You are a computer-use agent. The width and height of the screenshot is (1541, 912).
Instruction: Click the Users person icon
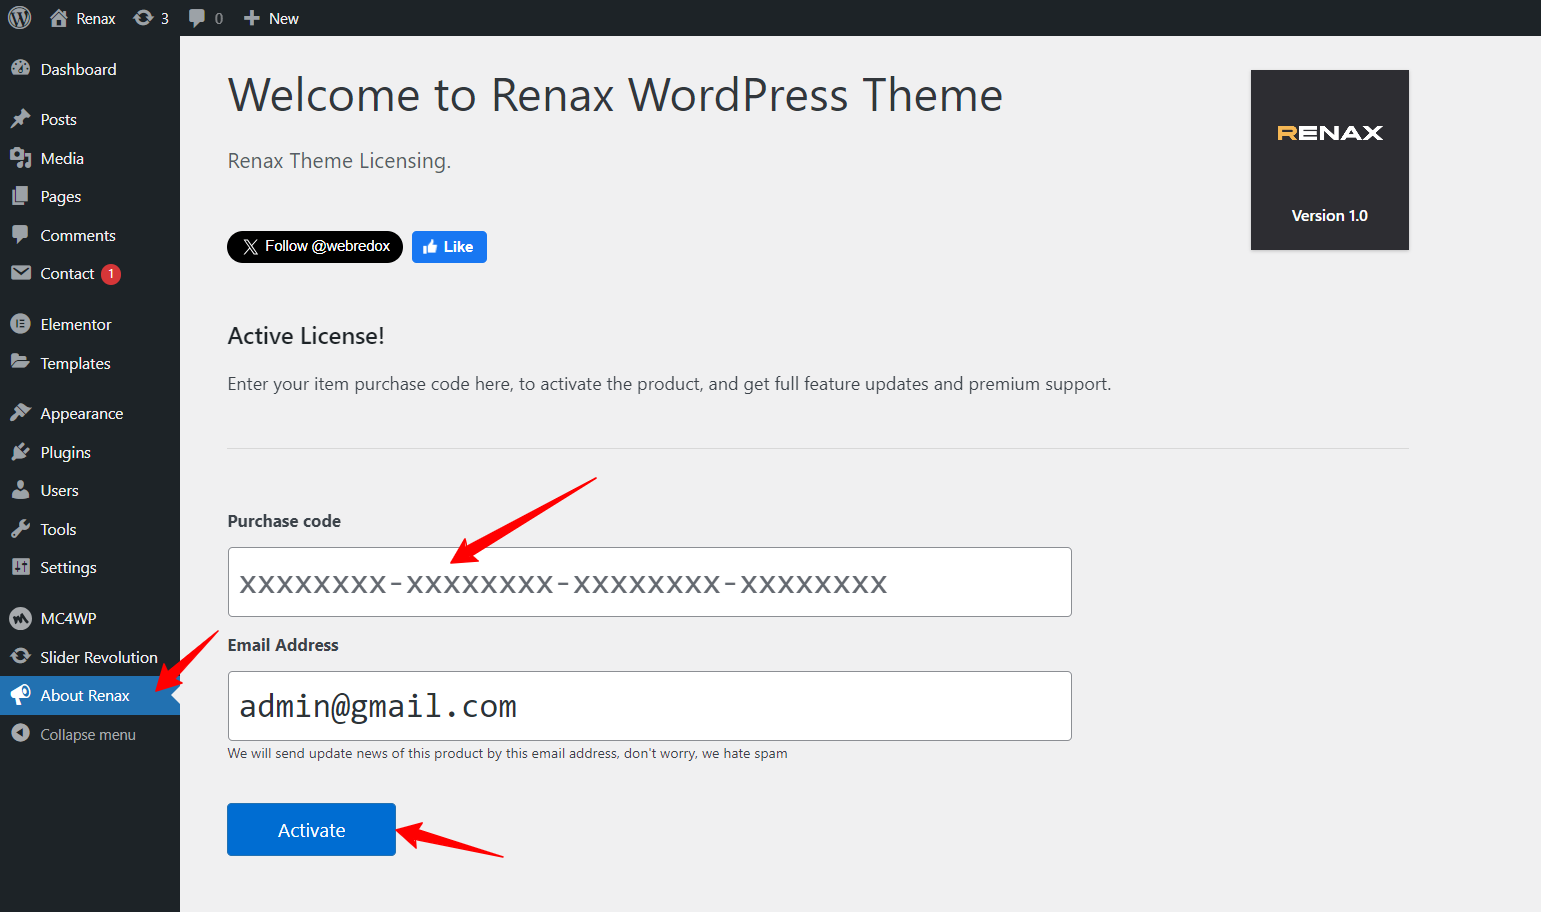coord(20,490)
